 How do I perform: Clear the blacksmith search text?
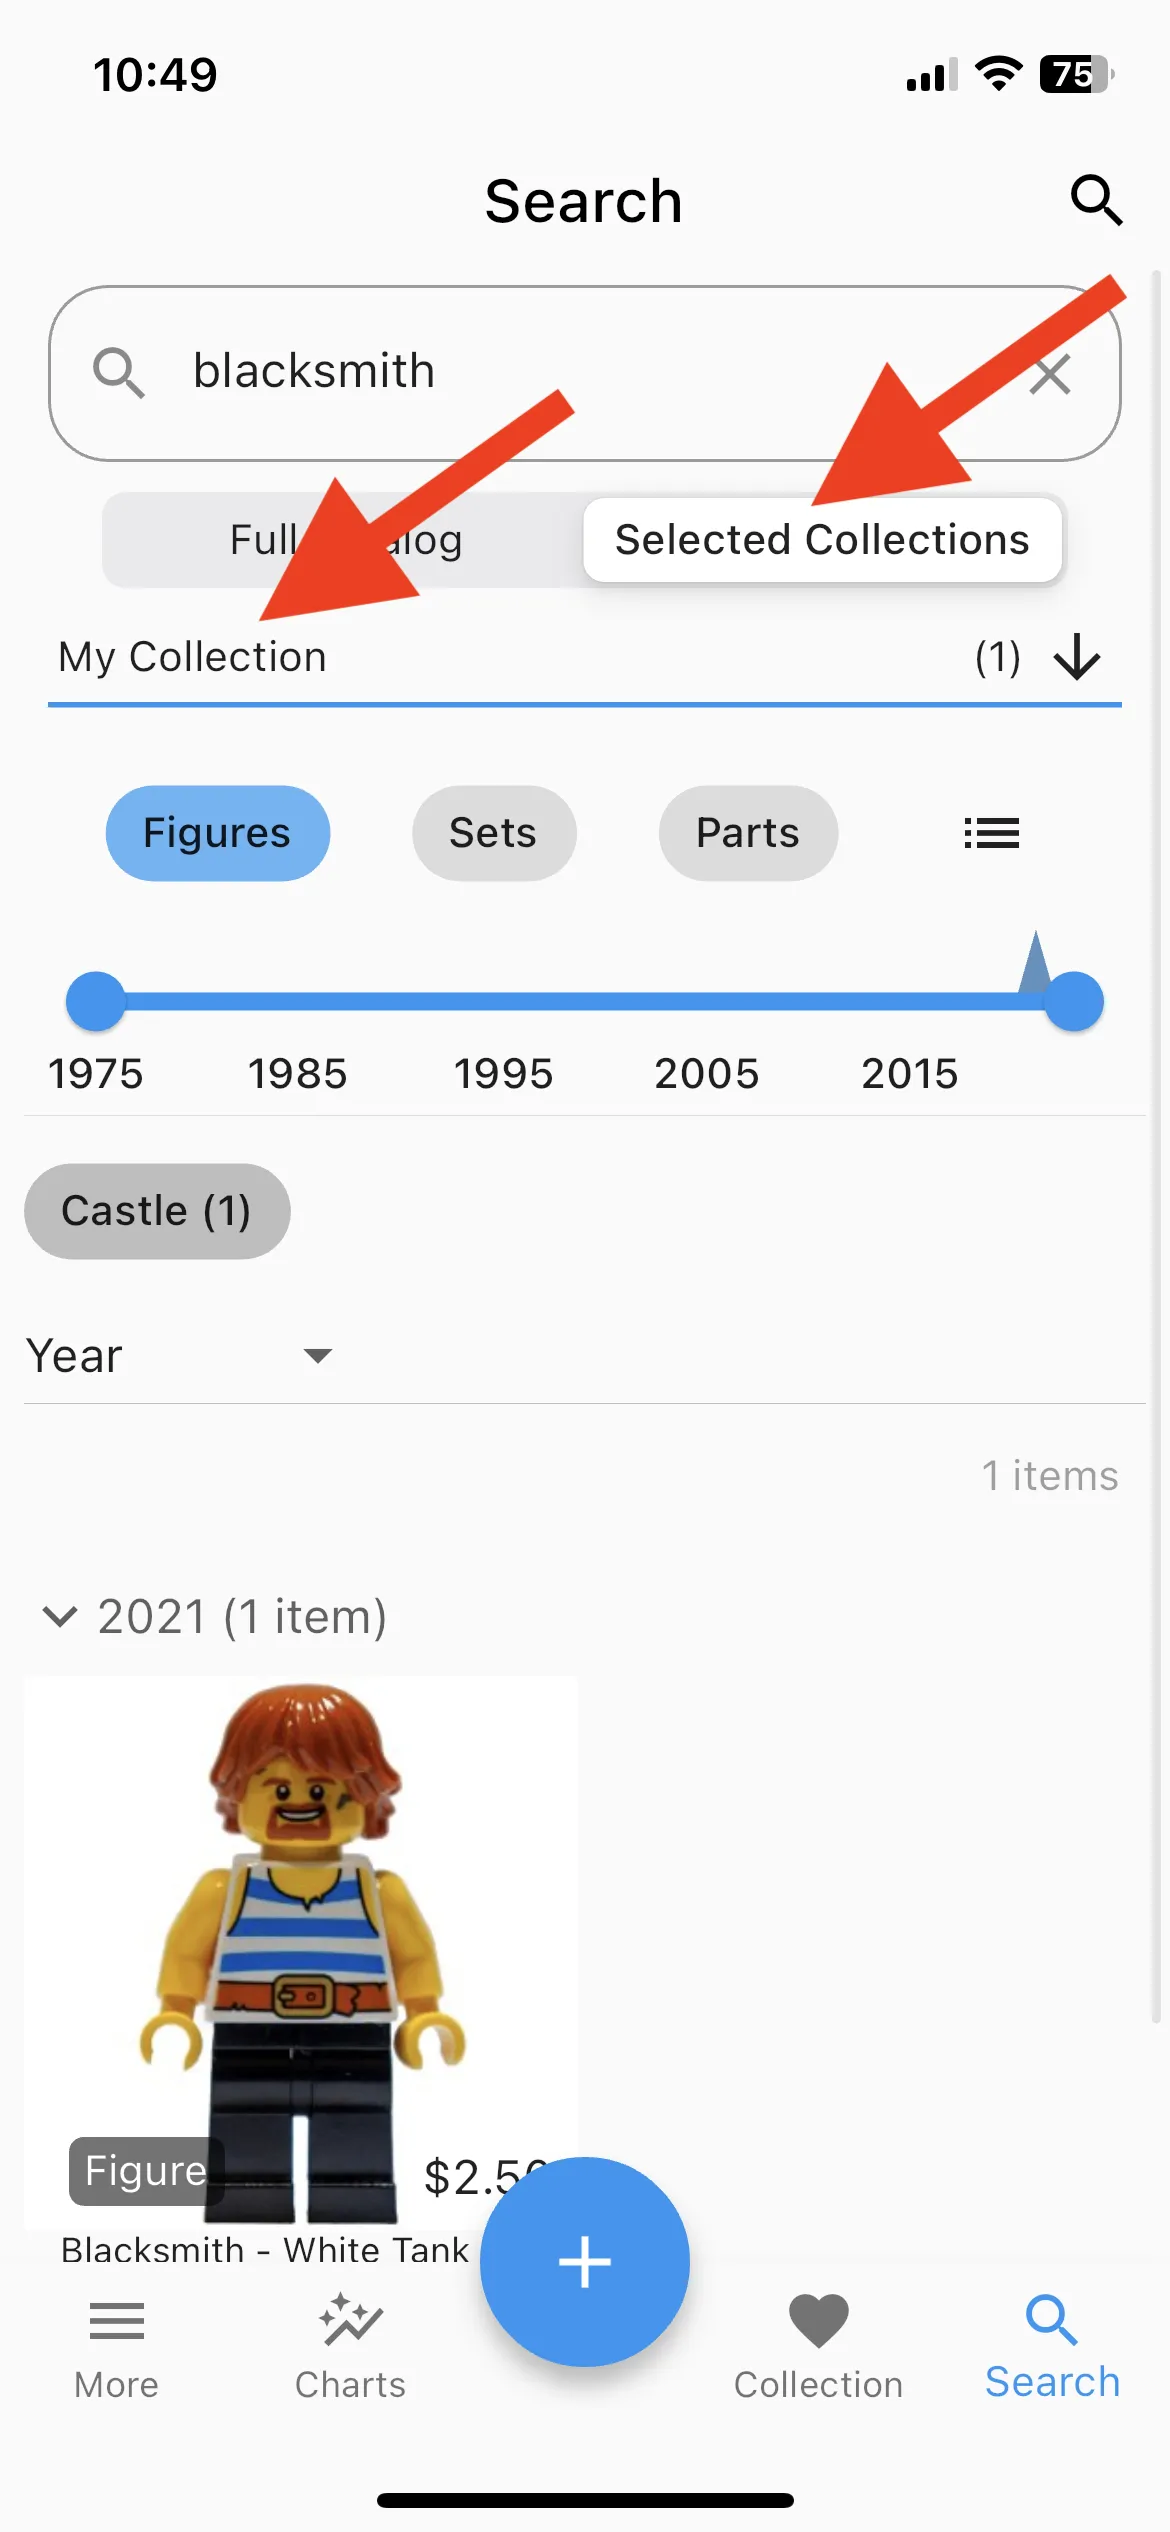click(x=1050, y=375)
